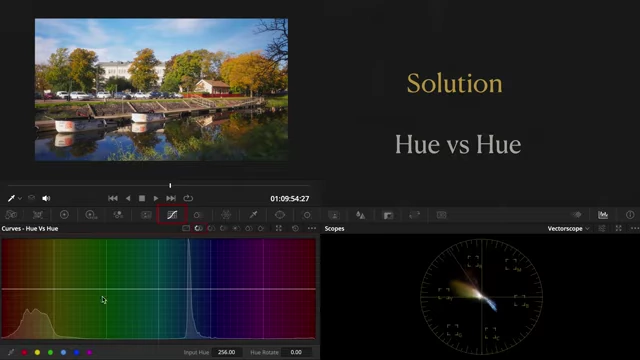640x360 pixels.
Task: Open the Motion Effects palette
Action: coord(146,215)
